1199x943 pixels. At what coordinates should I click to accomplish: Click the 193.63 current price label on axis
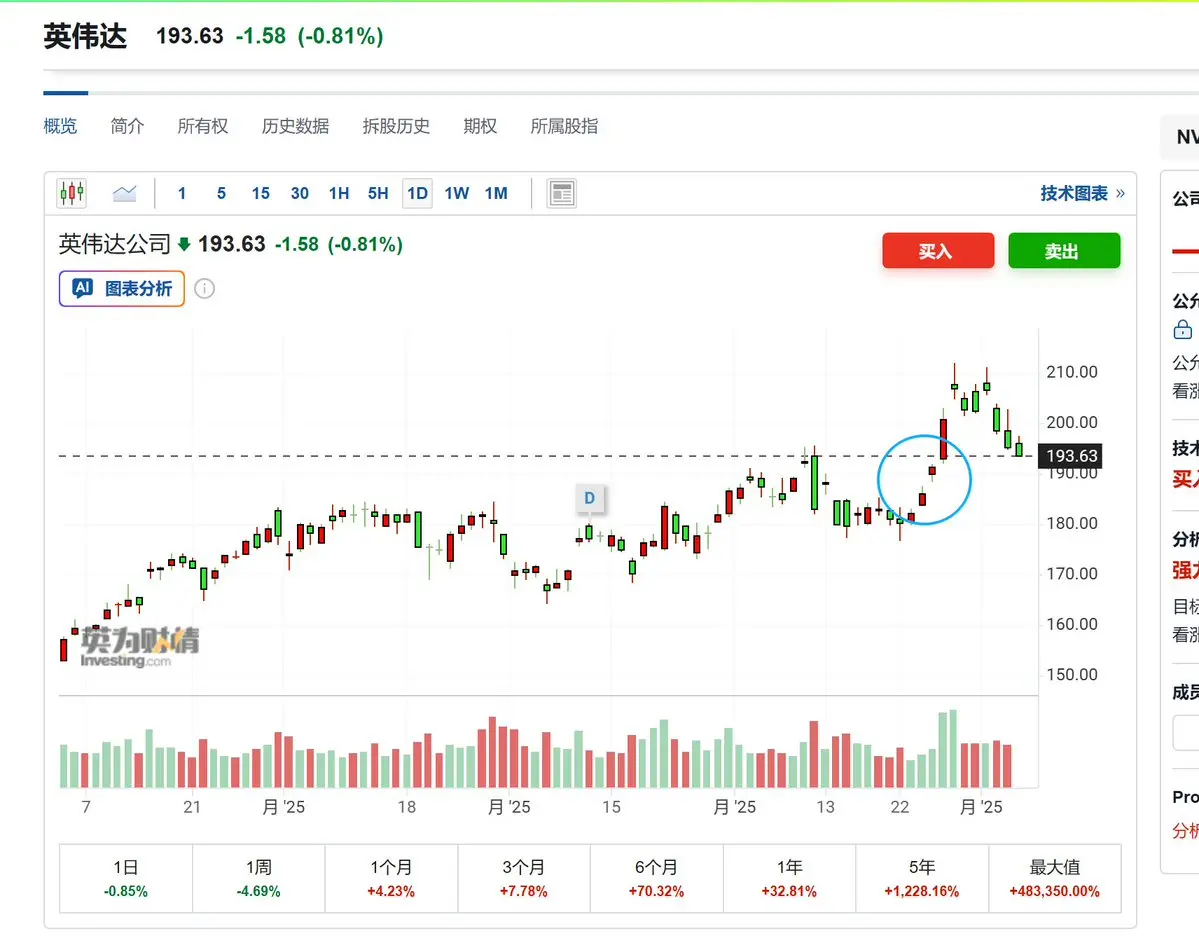[1071, 456]
